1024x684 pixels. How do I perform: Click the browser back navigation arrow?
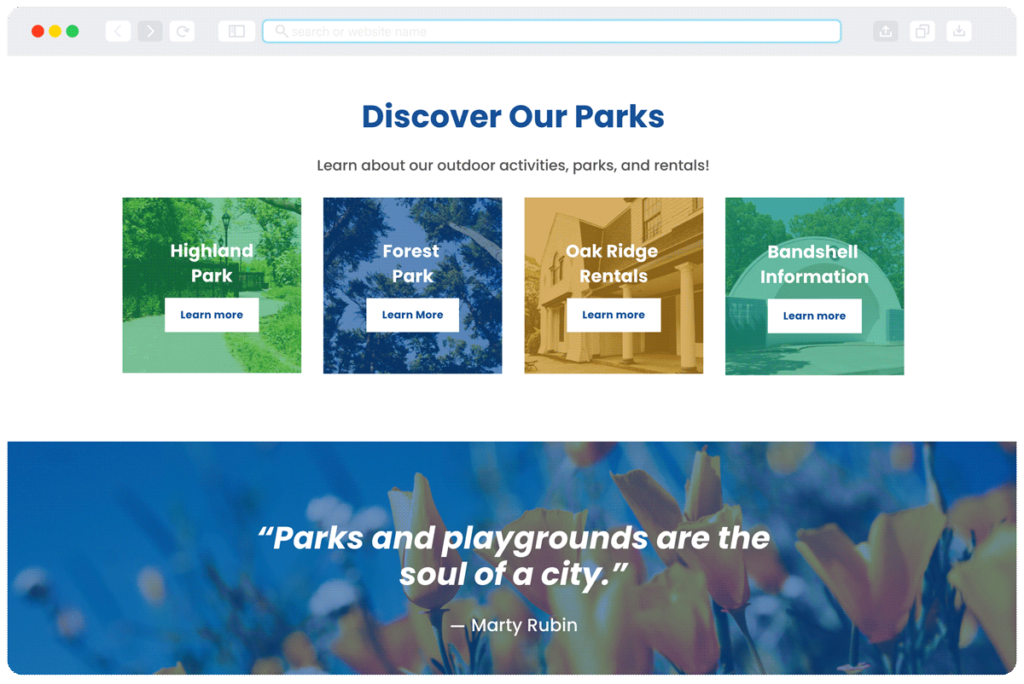117,30
